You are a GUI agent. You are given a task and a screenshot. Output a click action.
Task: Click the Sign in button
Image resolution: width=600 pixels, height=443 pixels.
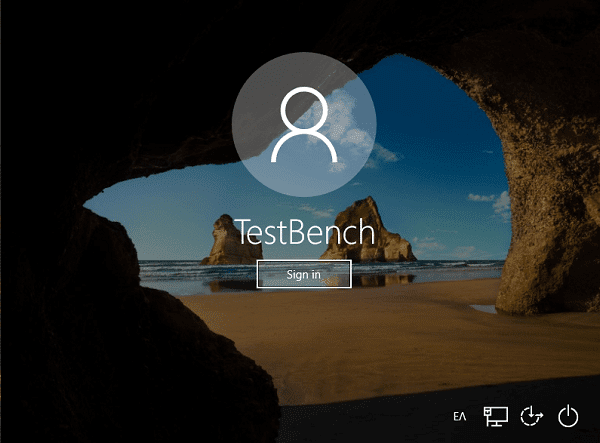pos(304,274)
